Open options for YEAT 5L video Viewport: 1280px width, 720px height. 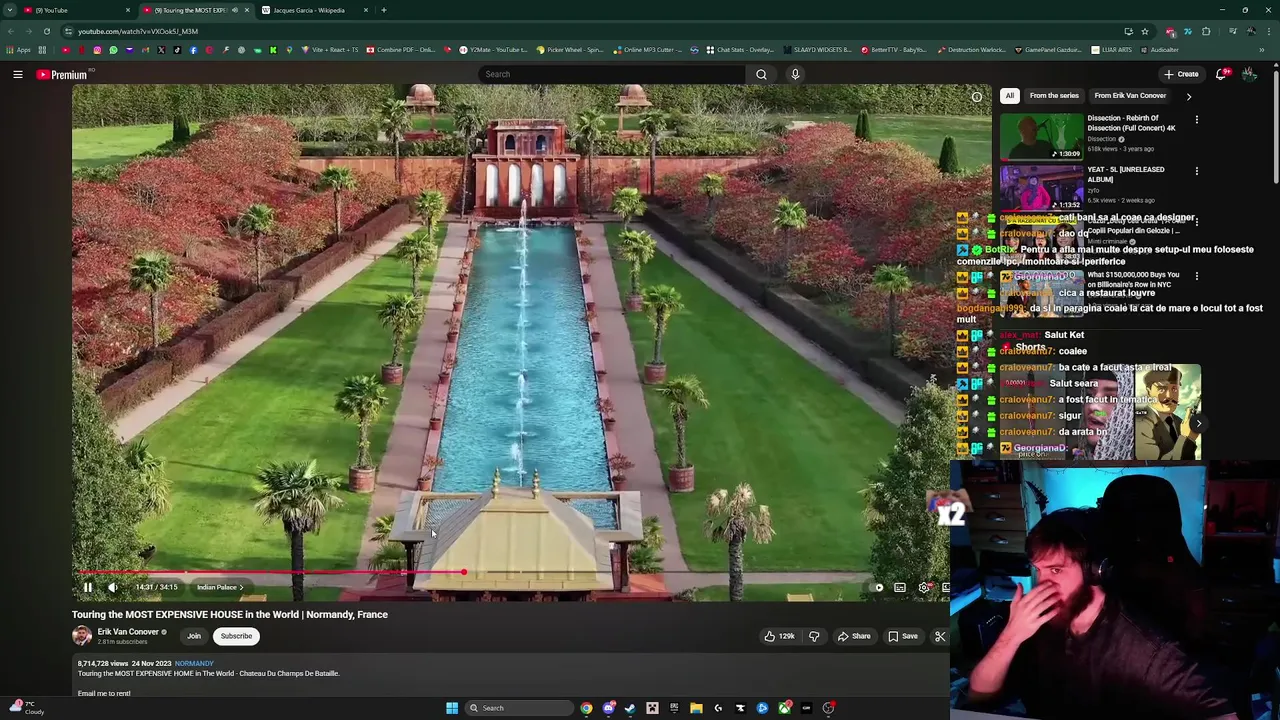[x=1196, y=171]
